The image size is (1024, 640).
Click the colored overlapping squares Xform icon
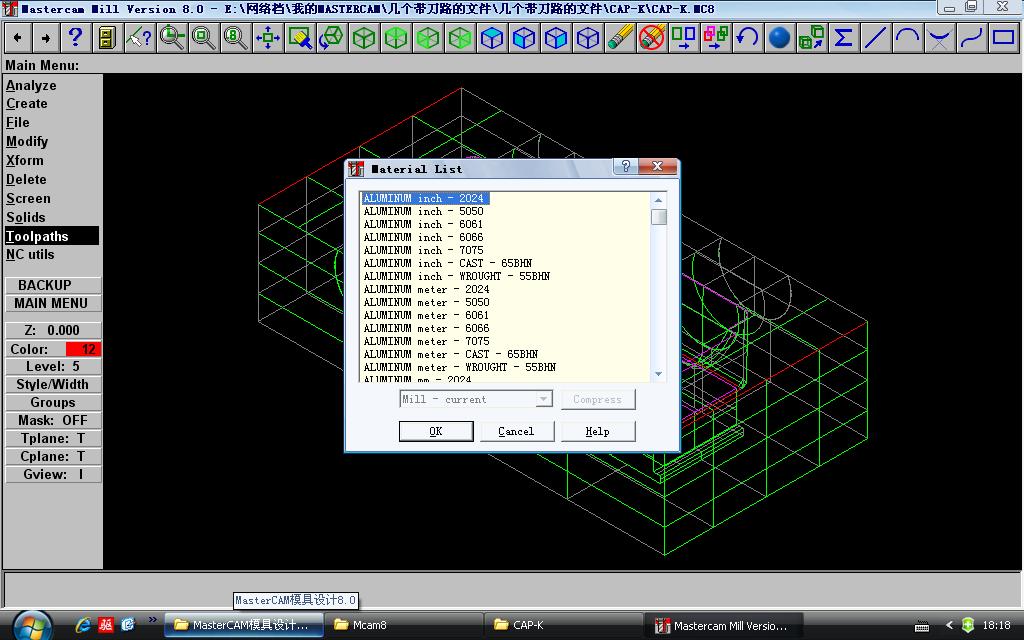716,38
